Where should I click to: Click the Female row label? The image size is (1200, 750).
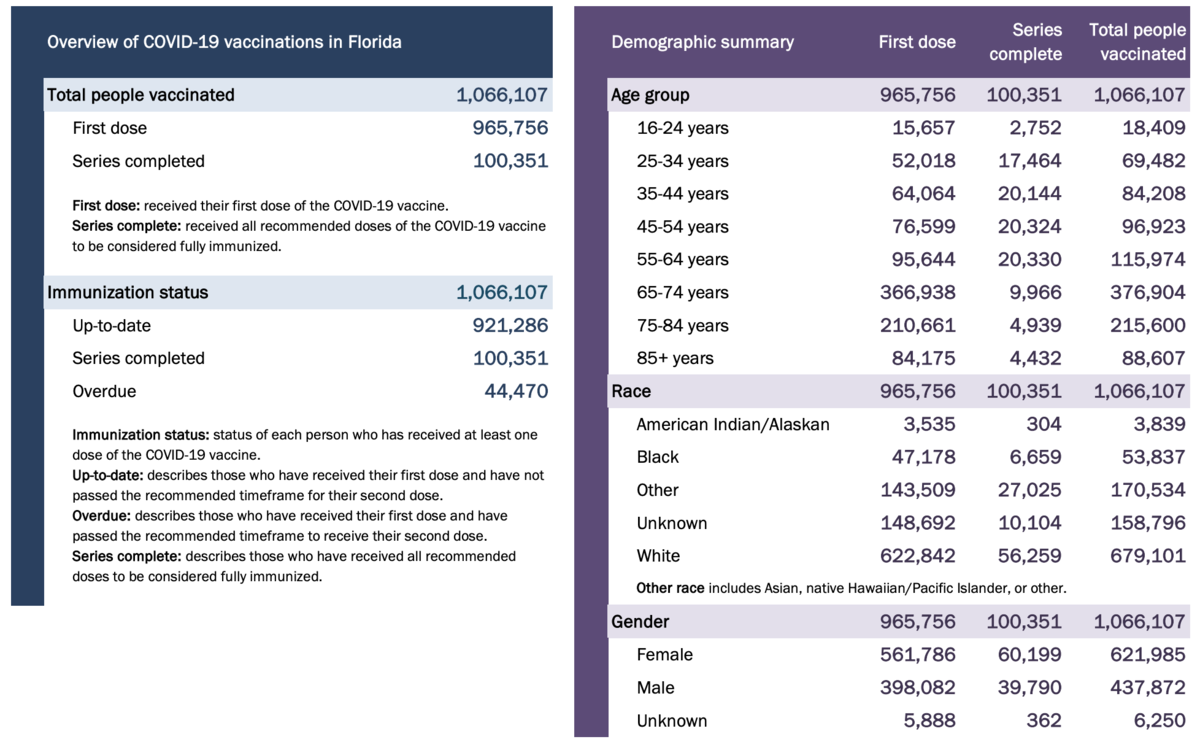pyautogui.click(x=664, y=655)
